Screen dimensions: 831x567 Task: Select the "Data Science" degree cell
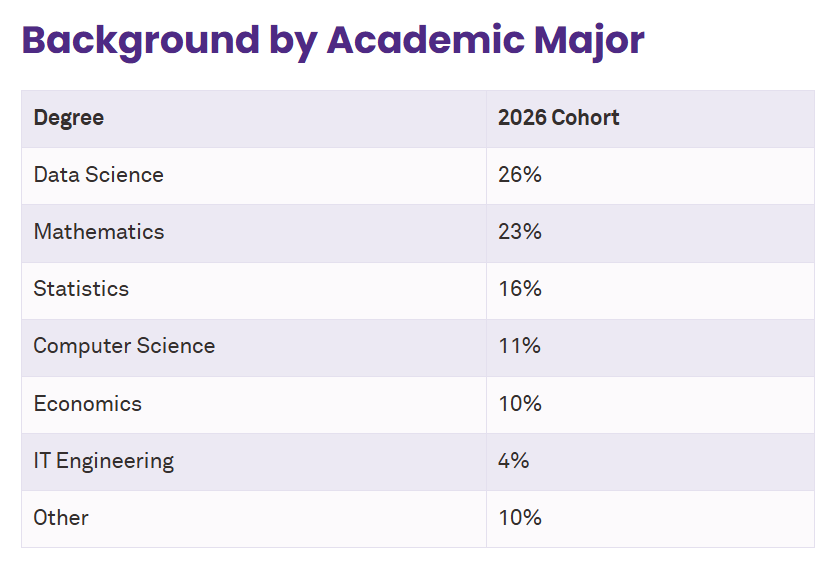(98, 175)
